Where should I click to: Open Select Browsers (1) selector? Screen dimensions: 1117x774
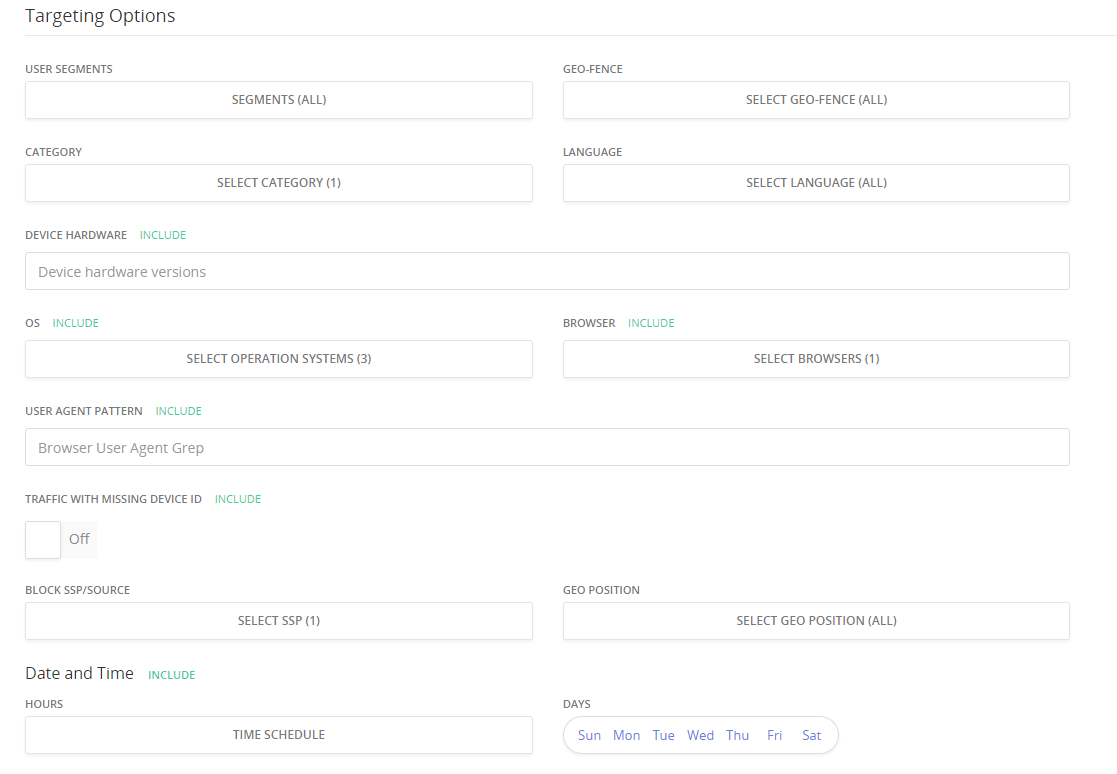click(x=816, y=359)
